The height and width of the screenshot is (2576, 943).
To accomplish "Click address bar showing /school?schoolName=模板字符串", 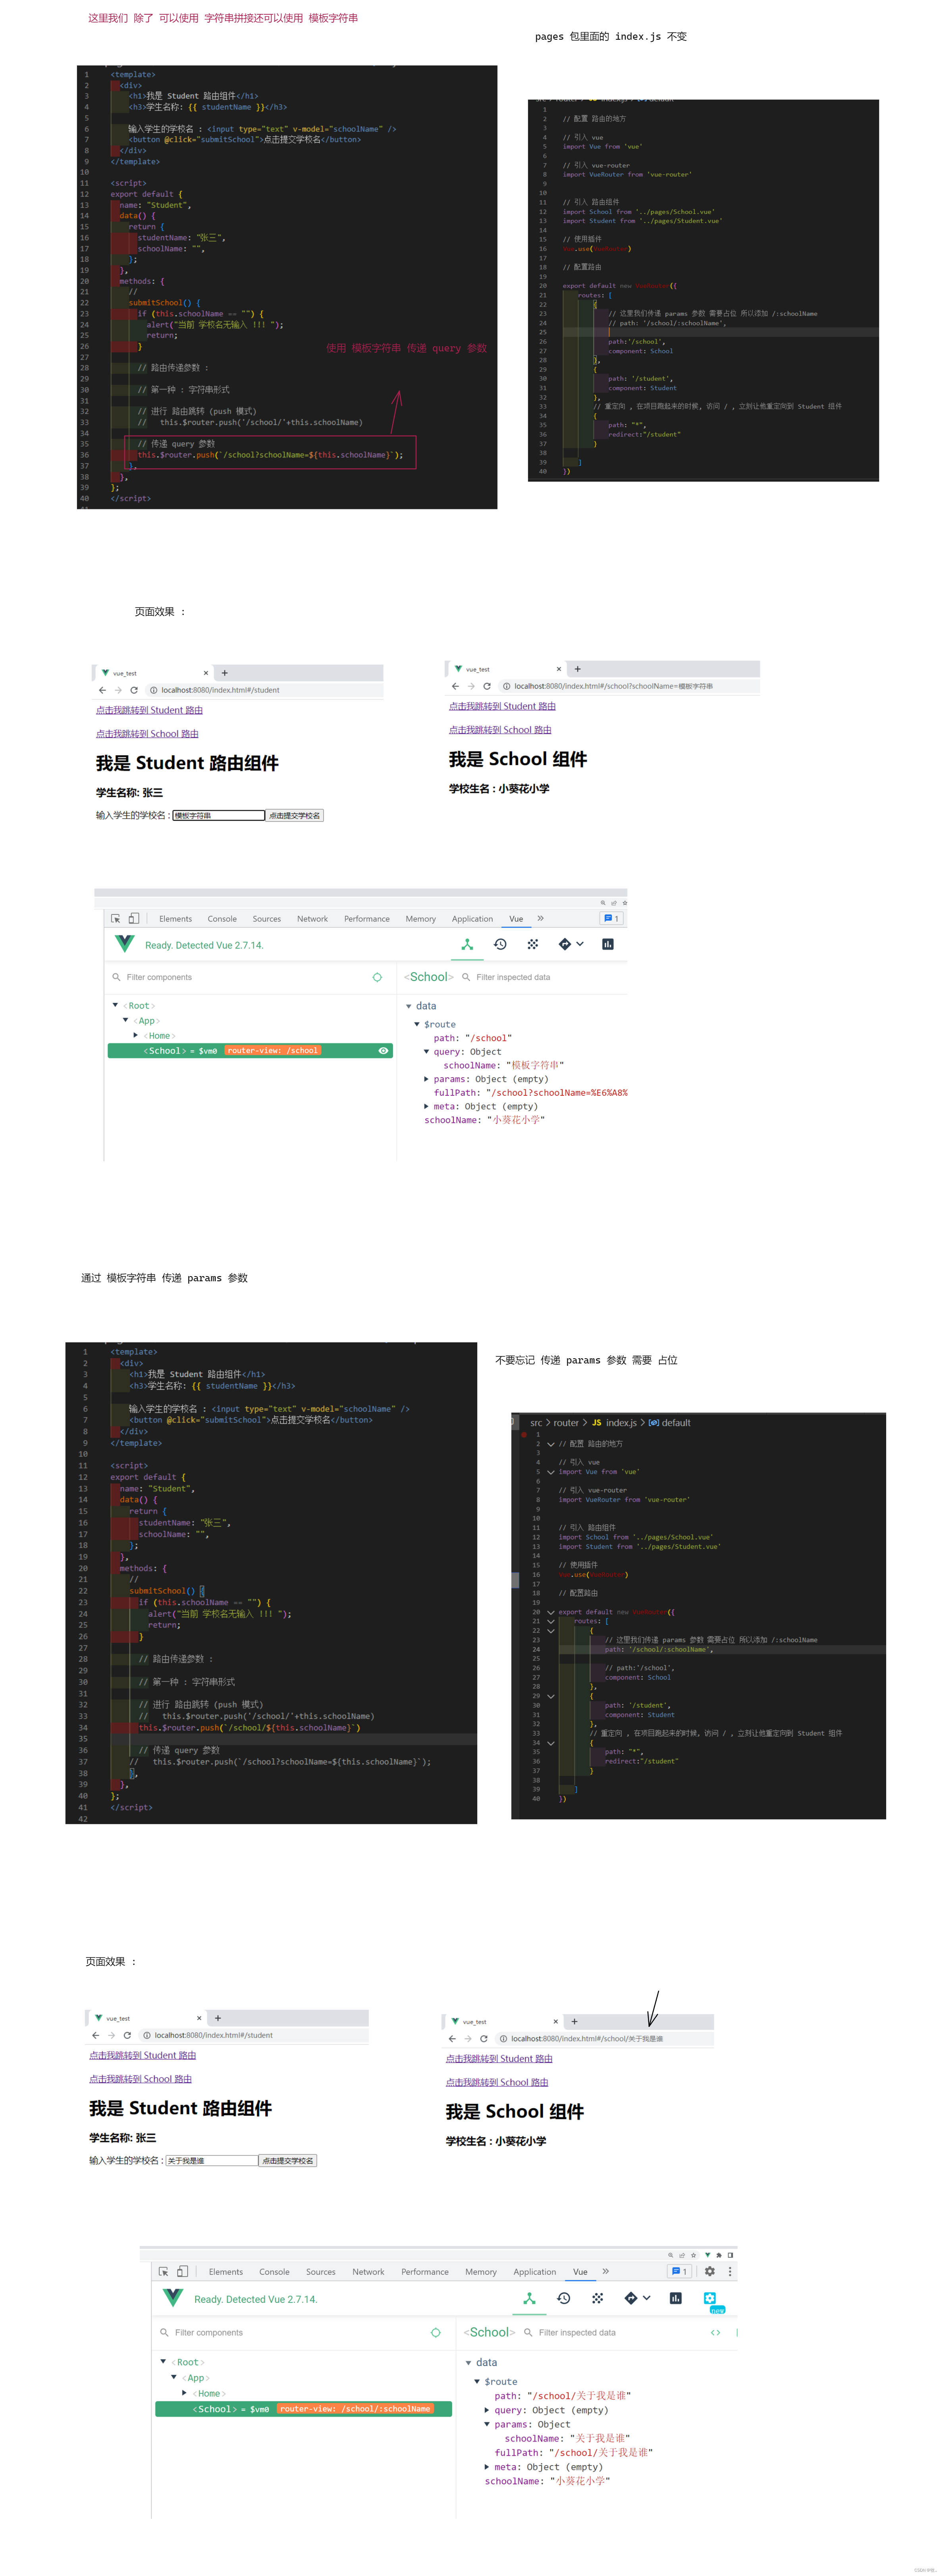I will click(x=628, y=686).
